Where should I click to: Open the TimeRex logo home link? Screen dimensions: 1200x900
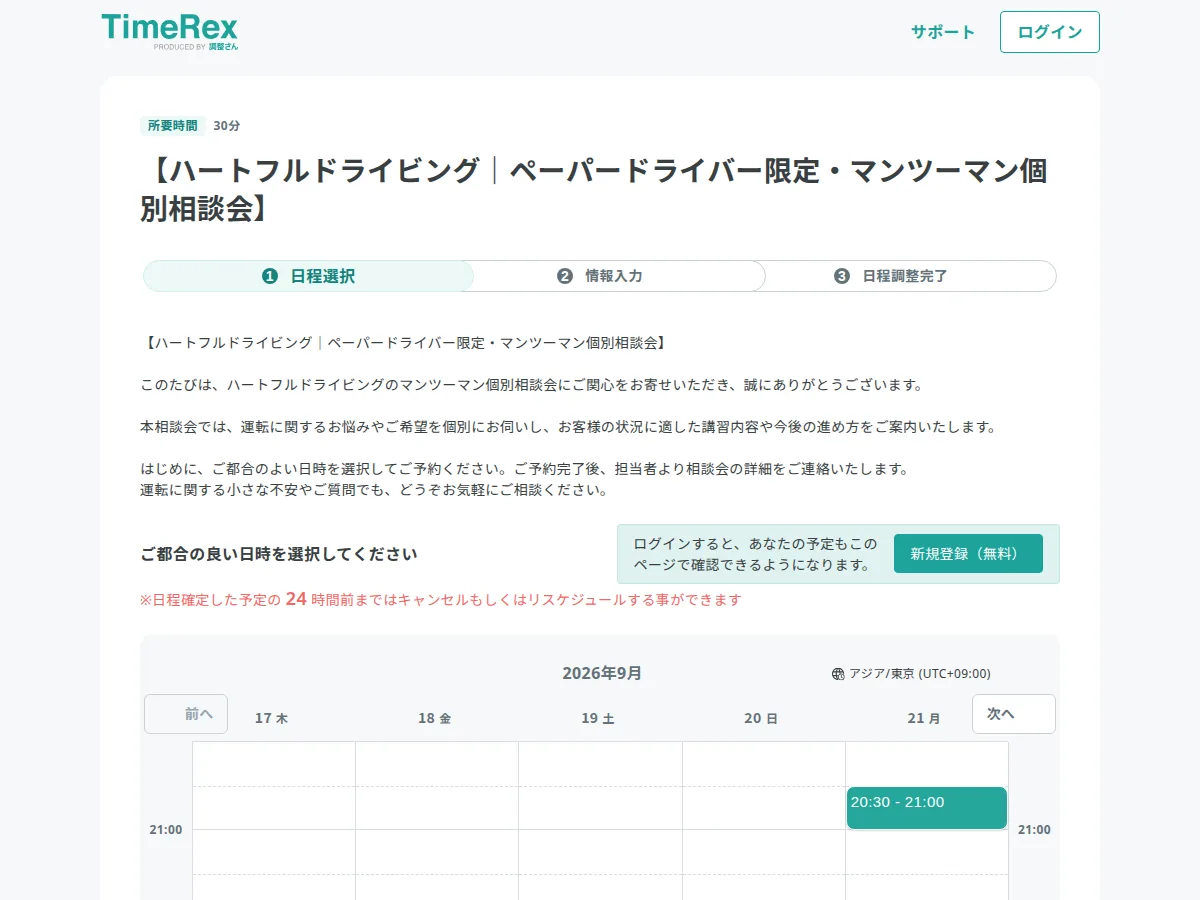click(170, 31)
